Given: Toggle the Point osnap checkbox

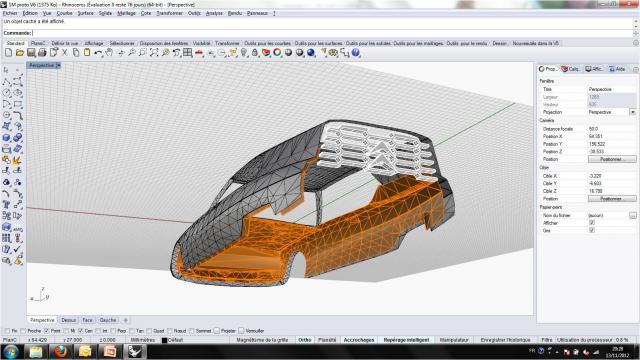Looking at the screenshot, I should click(47, 331).
